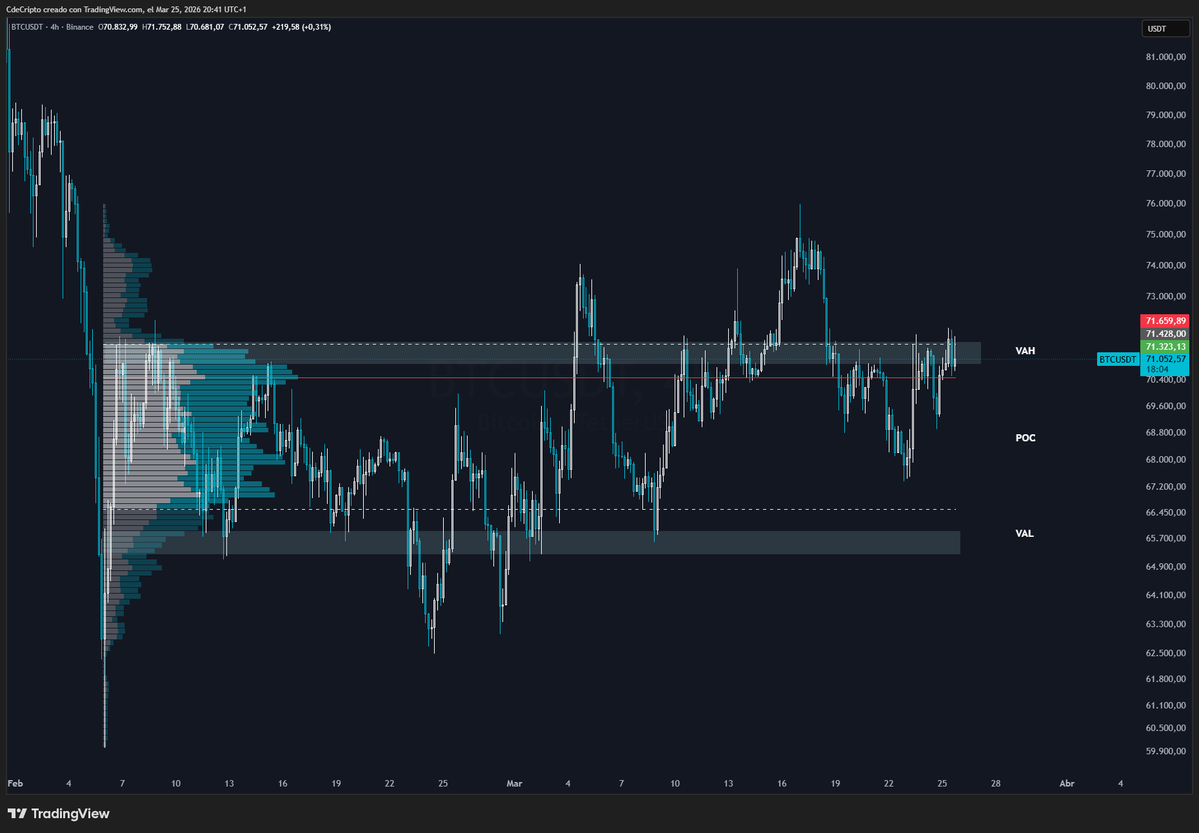Image resolution: width=1199 pixels, height=833 pixels.
Task: Click the 61.800,00 price axis label
Action: click(1165, 678)
